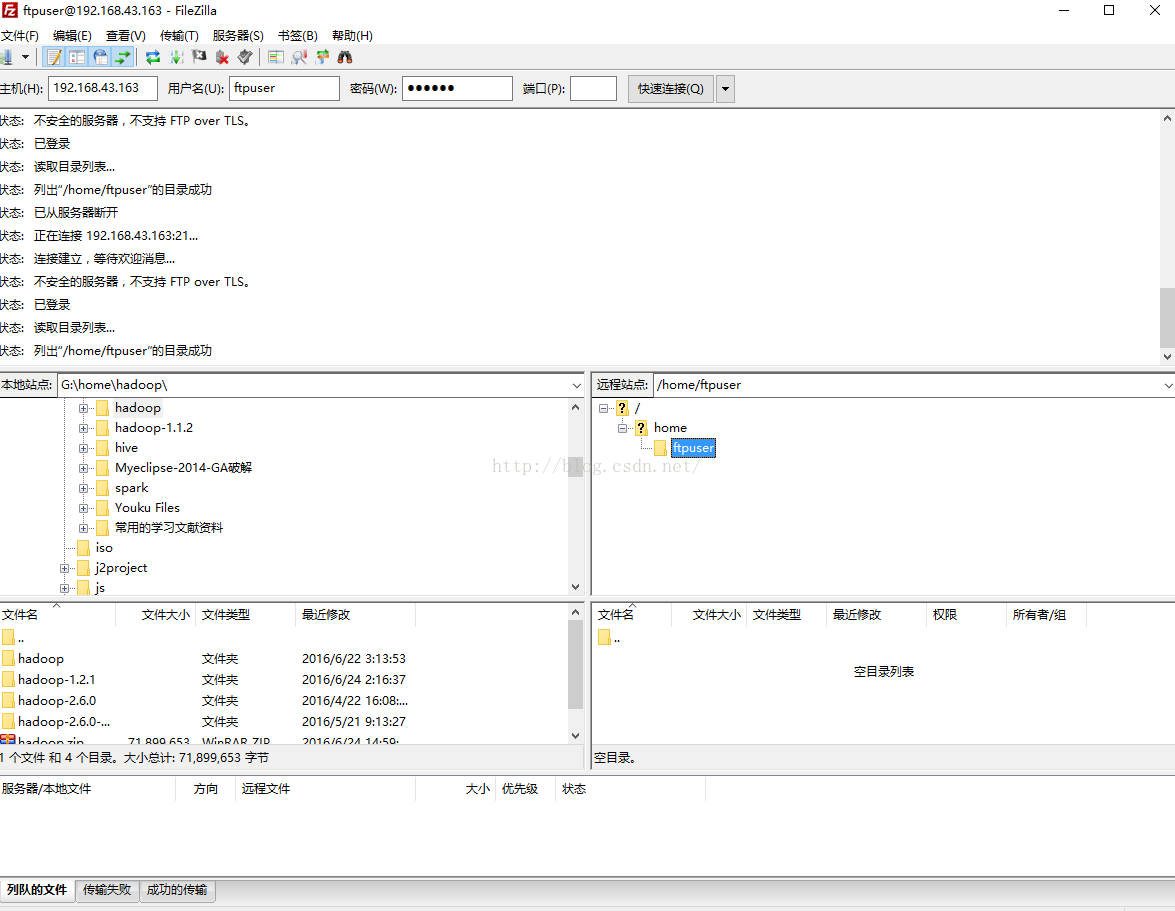Screen dimensions: 1175x911
Task: Open the 编辑(E) menu
Action: point(72,35)
